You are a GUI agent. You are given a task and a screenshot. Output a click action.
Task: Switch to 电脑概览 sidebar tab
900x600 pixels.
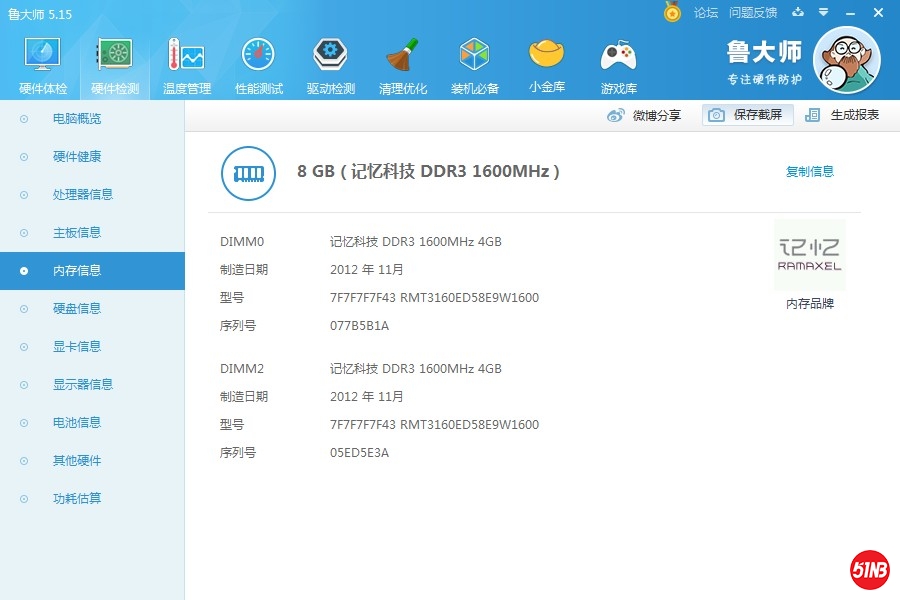coord(77,119)
